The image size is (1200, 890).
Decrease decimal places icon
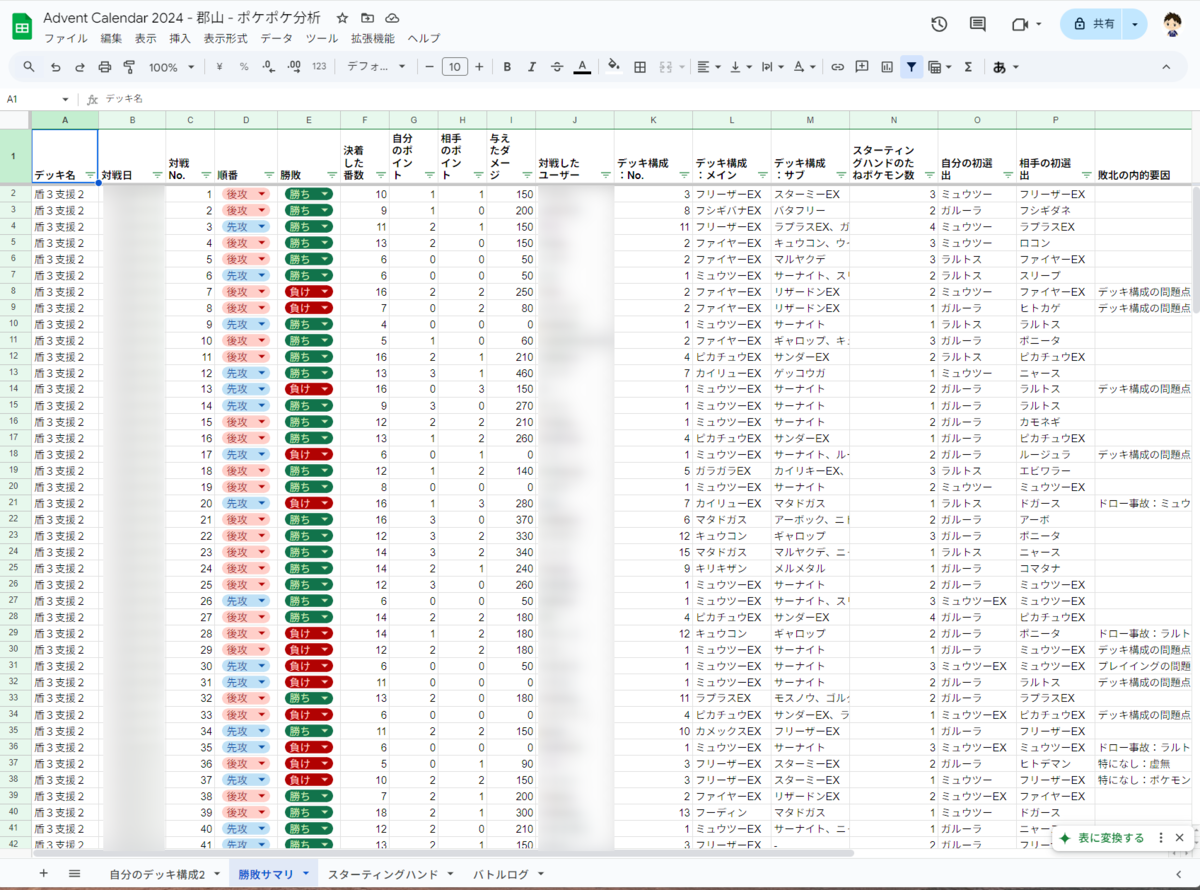269,67
